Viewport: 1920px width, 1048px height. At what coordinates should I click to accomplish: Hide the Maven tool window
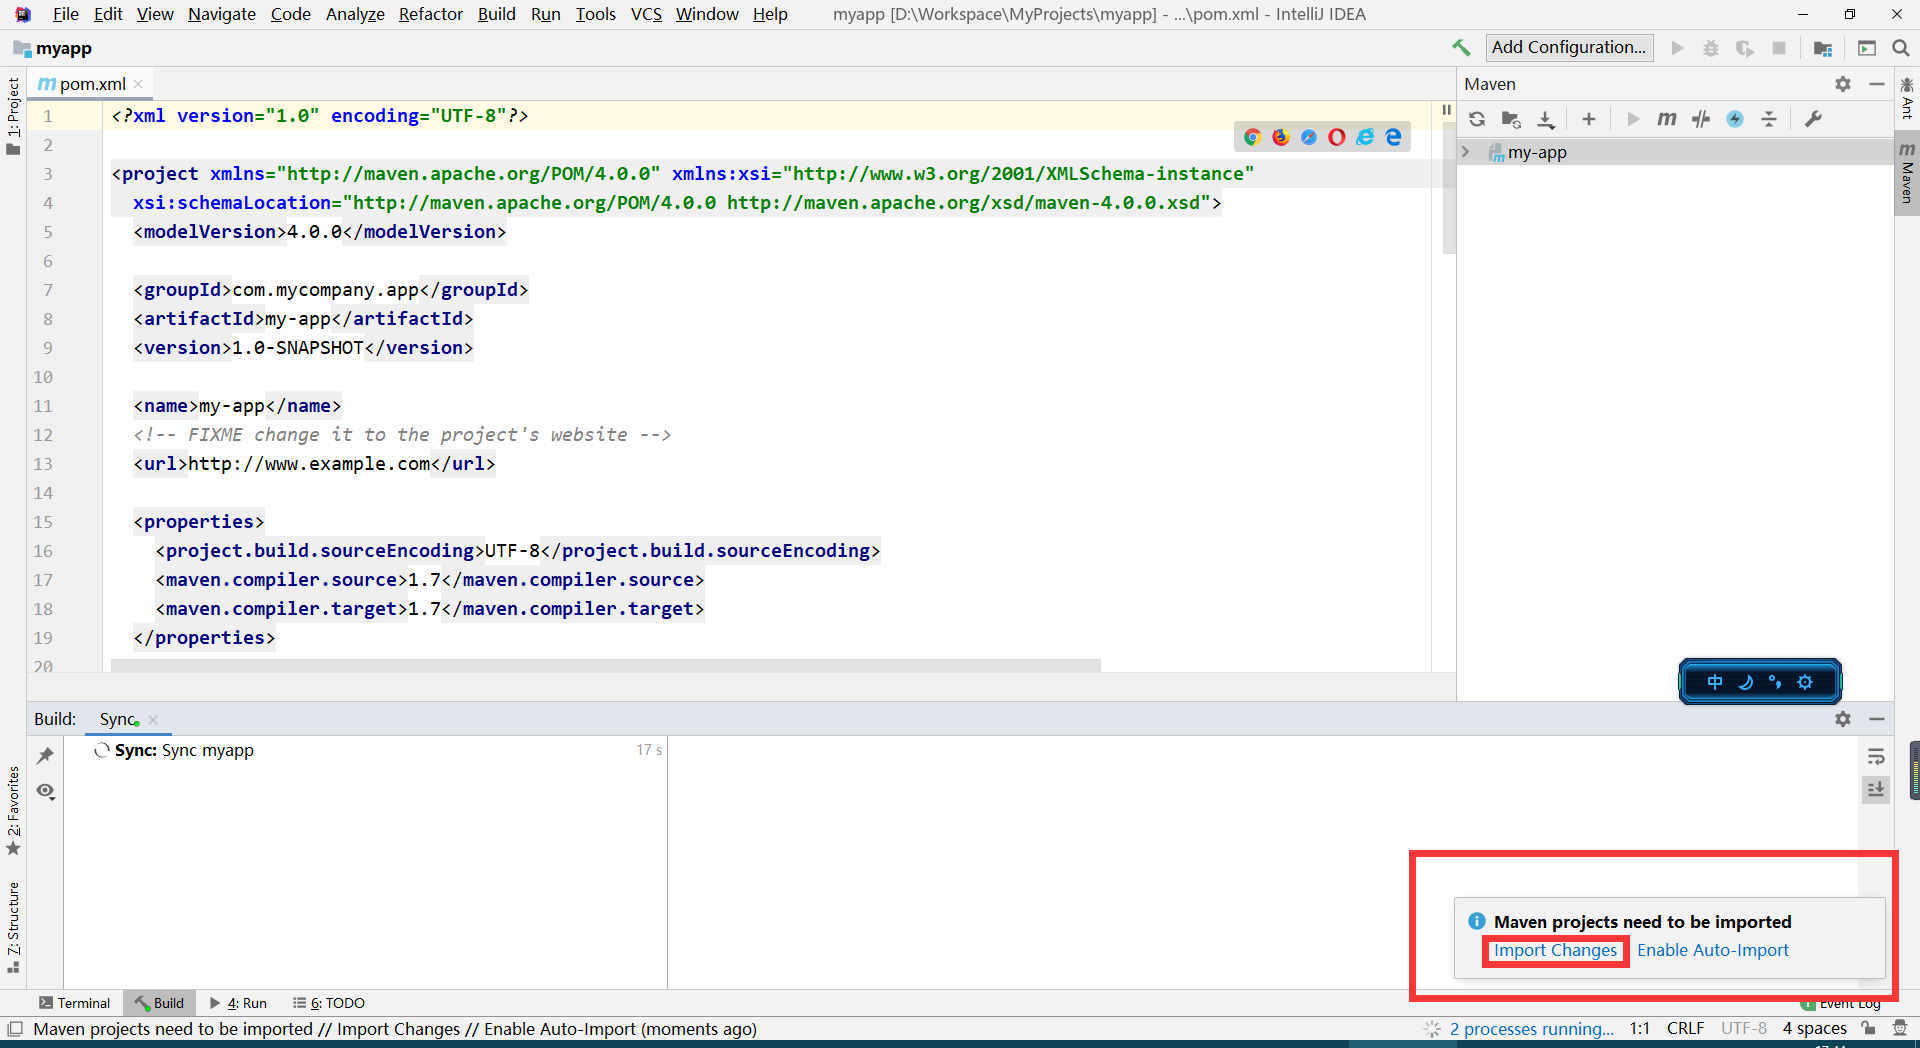click(x=1877, y=84)
